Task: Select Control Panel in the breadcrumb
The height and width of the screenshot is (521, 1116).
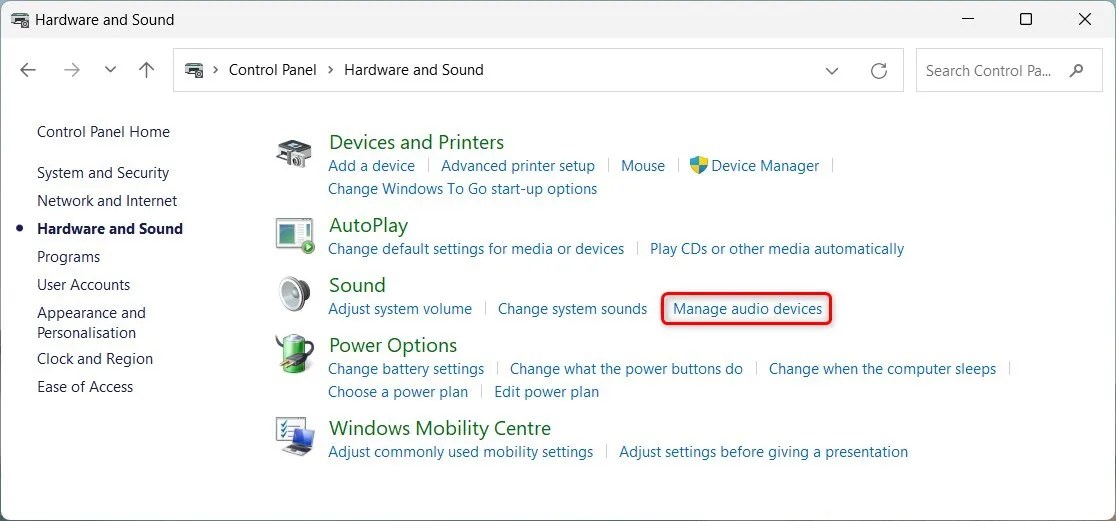Action: click(x=273, y=70)
